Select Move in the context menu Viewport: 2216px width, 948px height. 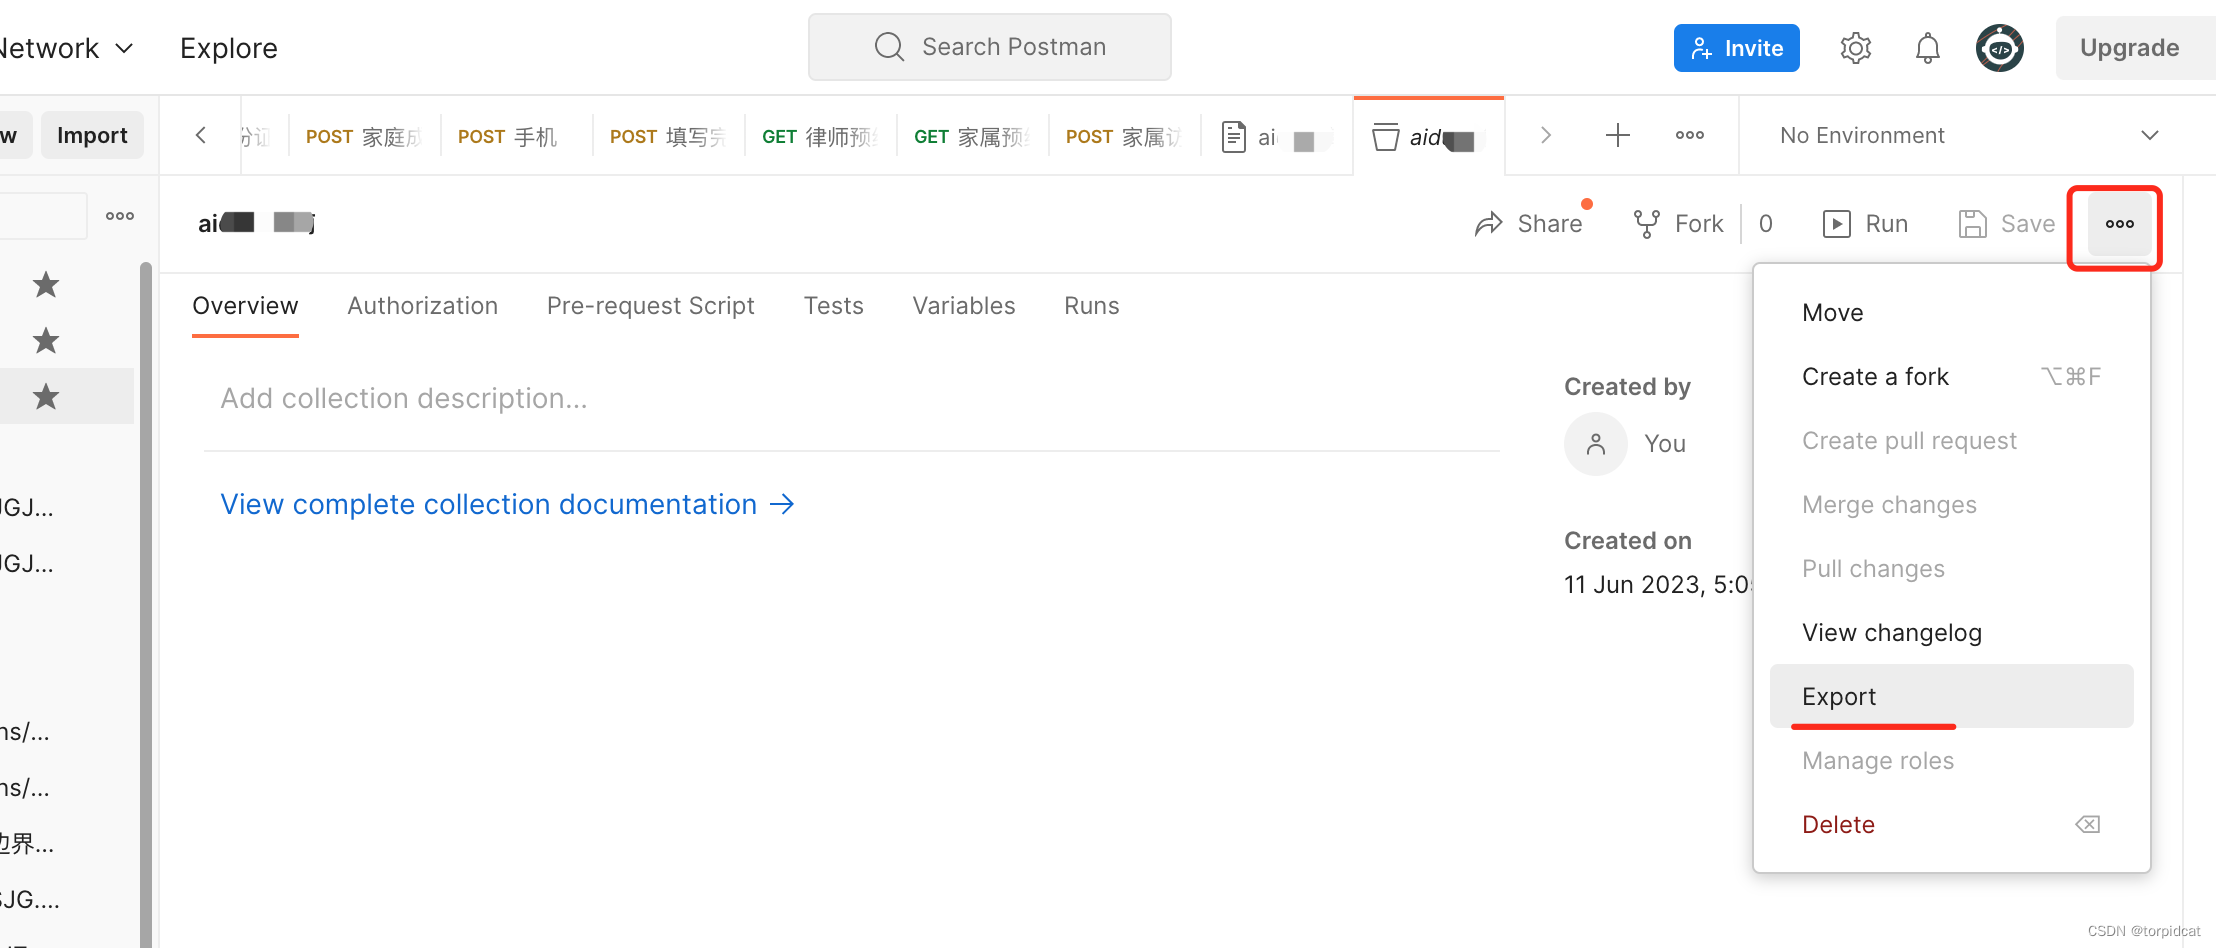pos(1951,313)
